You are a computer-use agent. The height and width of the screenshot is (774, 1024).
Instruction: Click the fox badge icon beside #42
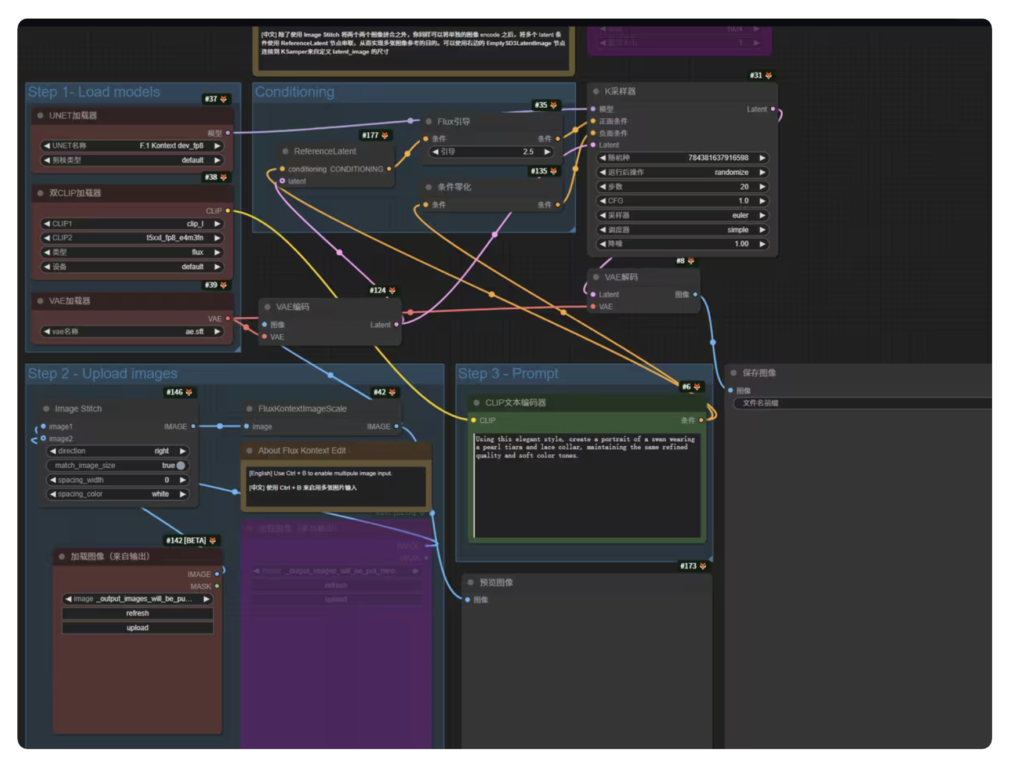click(392, 392)
